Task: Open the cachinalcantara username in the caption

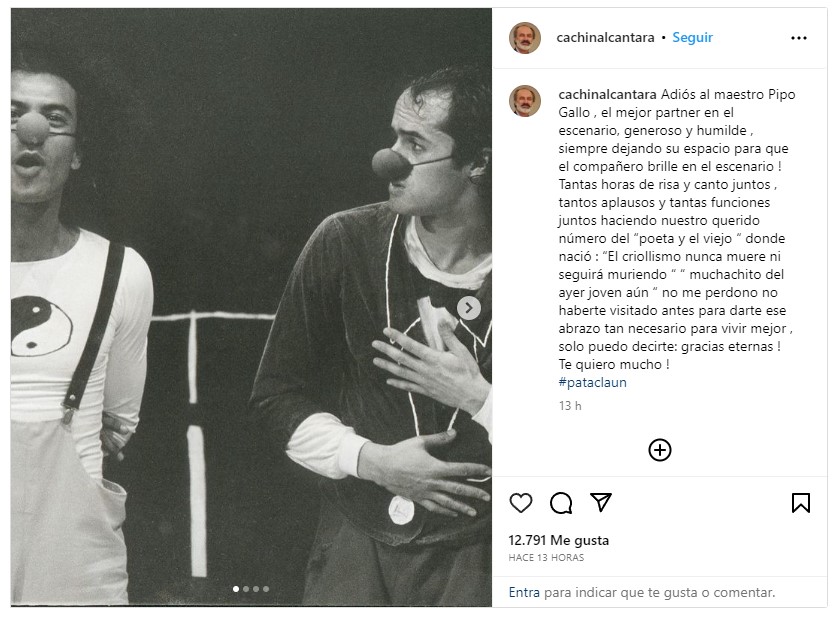Action: coord(607,94)
